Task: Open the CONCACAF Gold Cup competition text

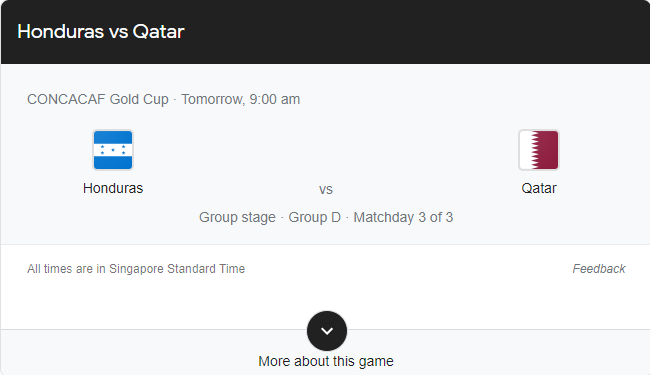Action: pos(98,99)
